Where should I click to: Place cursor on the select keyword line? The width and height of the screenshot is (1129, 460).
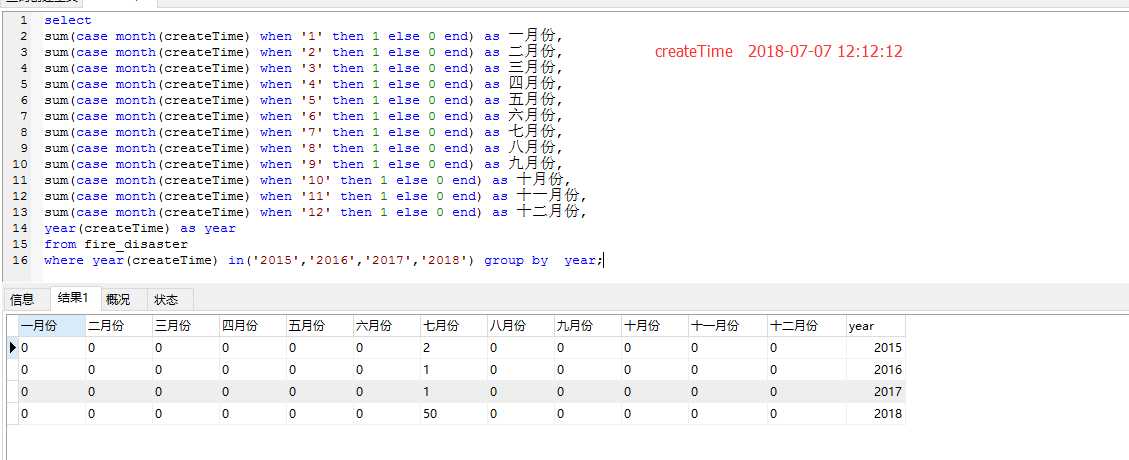pos(68,20)
